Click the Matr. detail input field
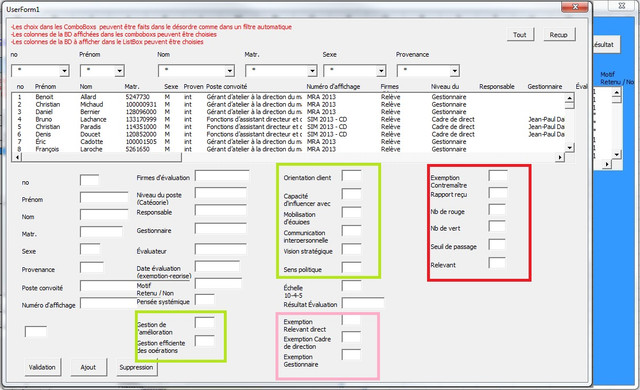This screenshot has width=640, height=390. click(102, 232)
